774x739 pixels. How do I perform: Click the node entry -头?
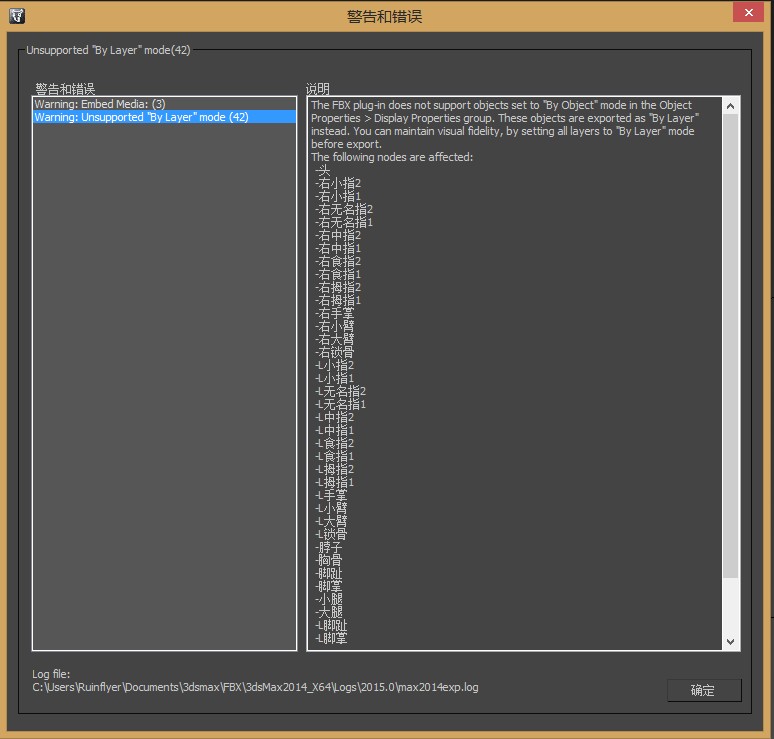click(323, 171)
